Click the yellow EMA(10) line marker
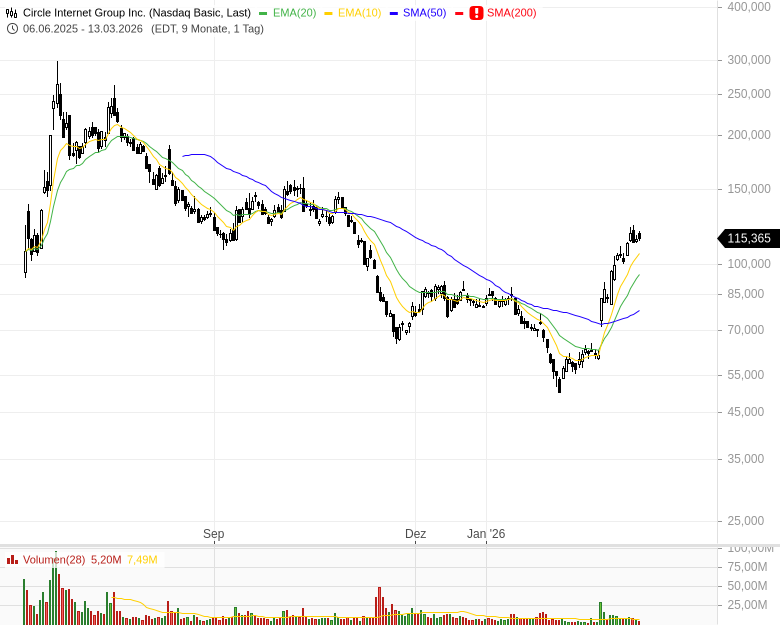Image resolution: width=780 pixels, height=625 pixels. 329,13
